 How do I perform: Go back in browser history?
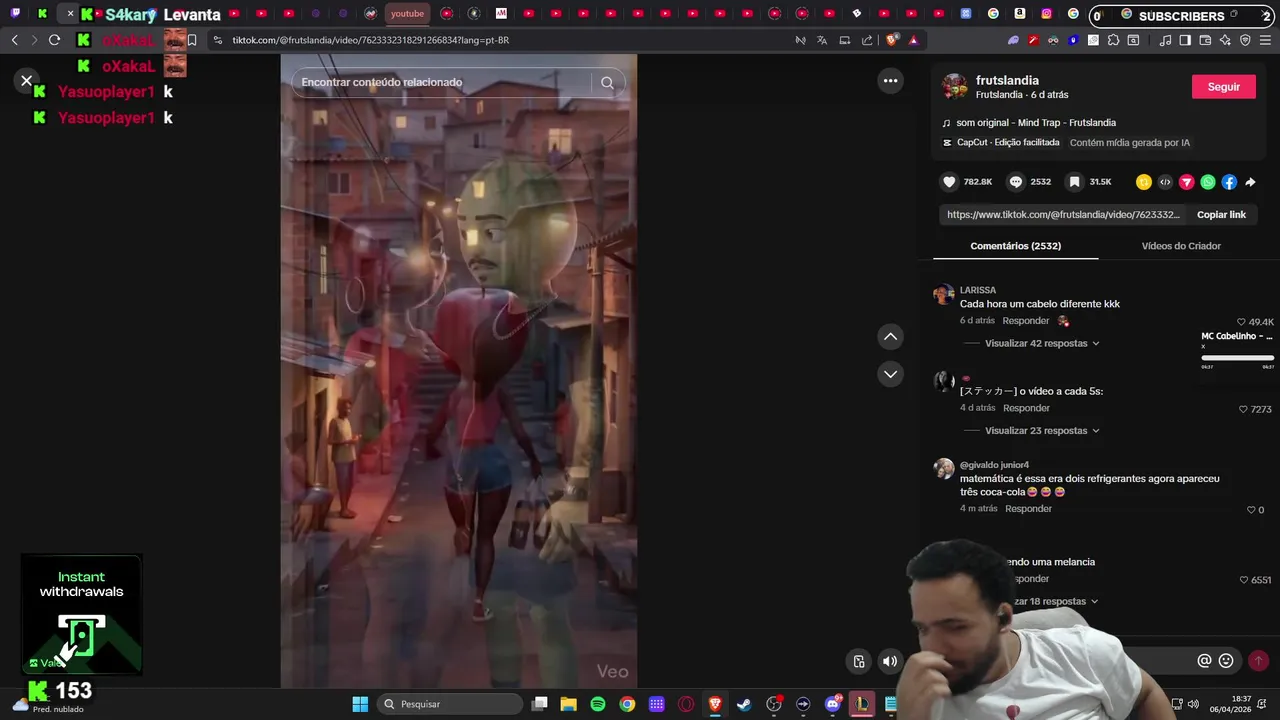[x=14, y=40]
